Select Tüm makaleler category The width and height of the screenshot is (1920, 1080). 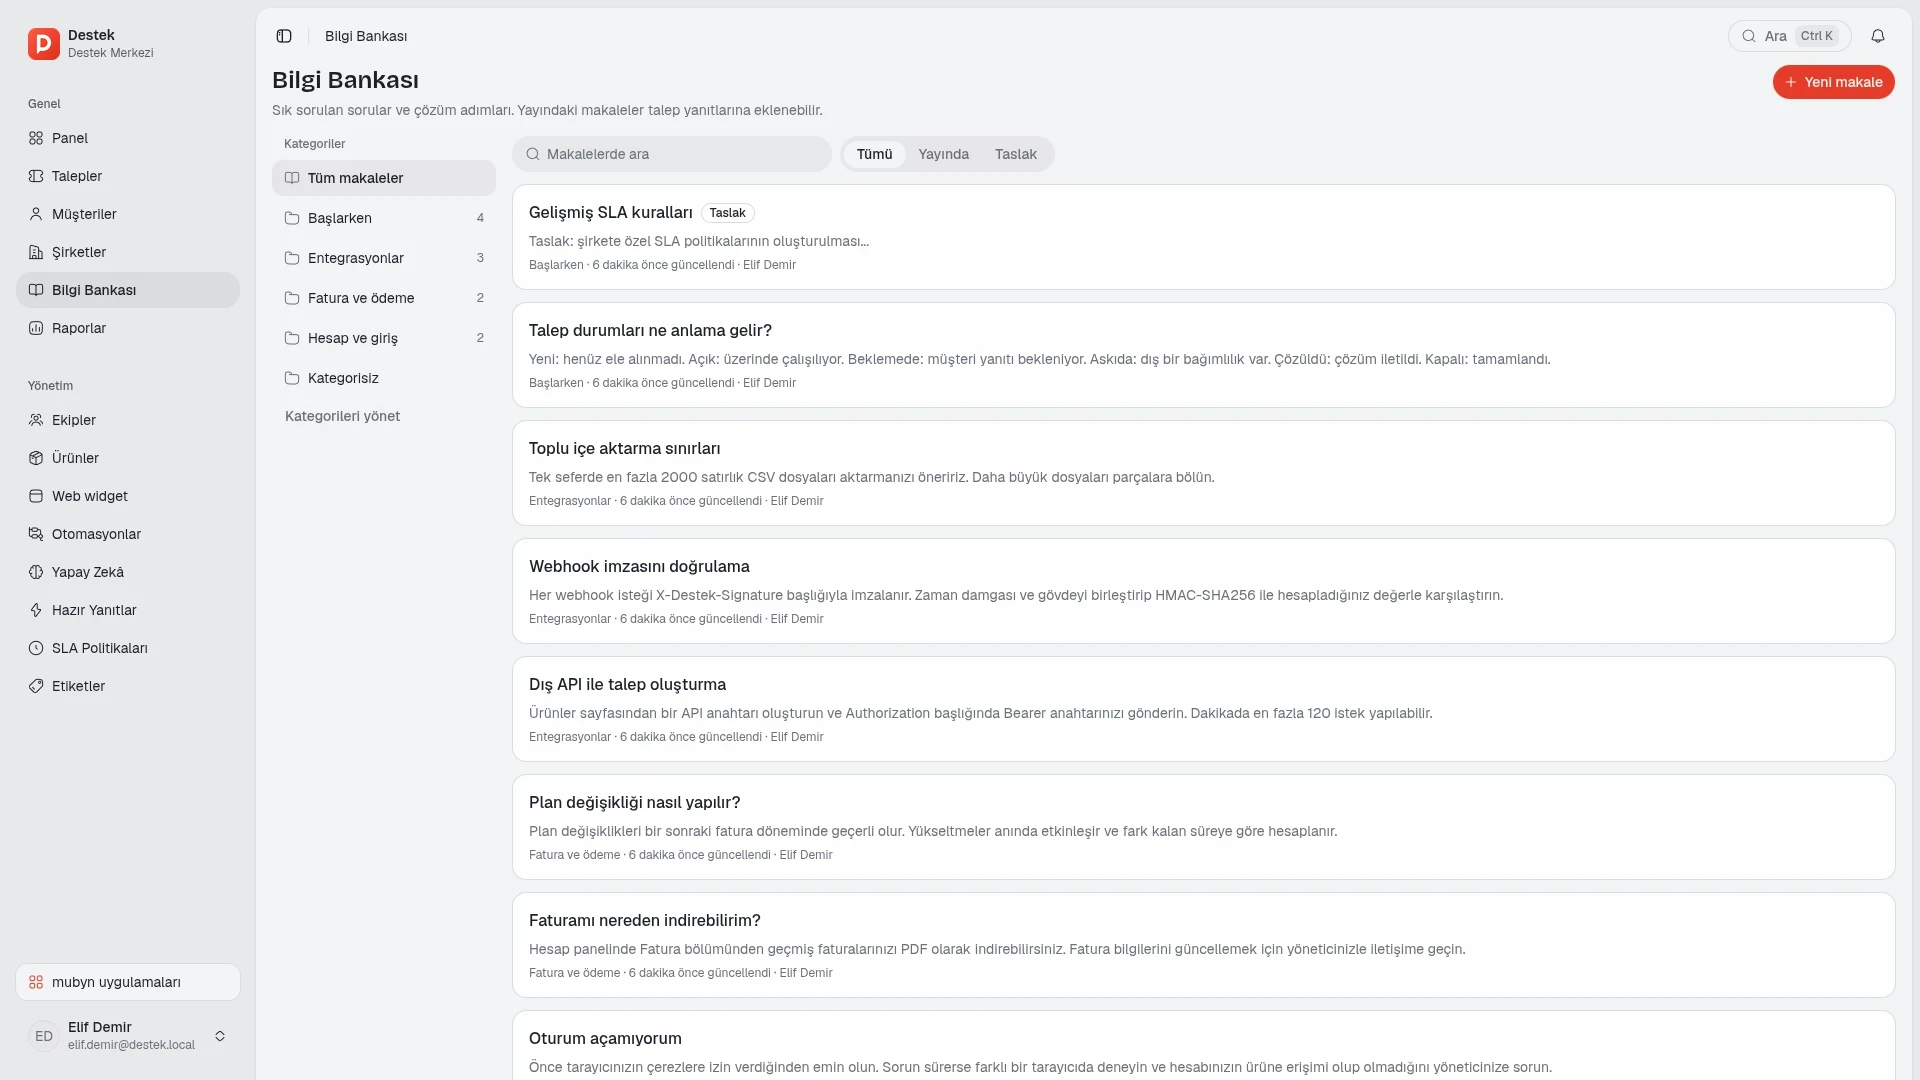click(x=384, y=178)
